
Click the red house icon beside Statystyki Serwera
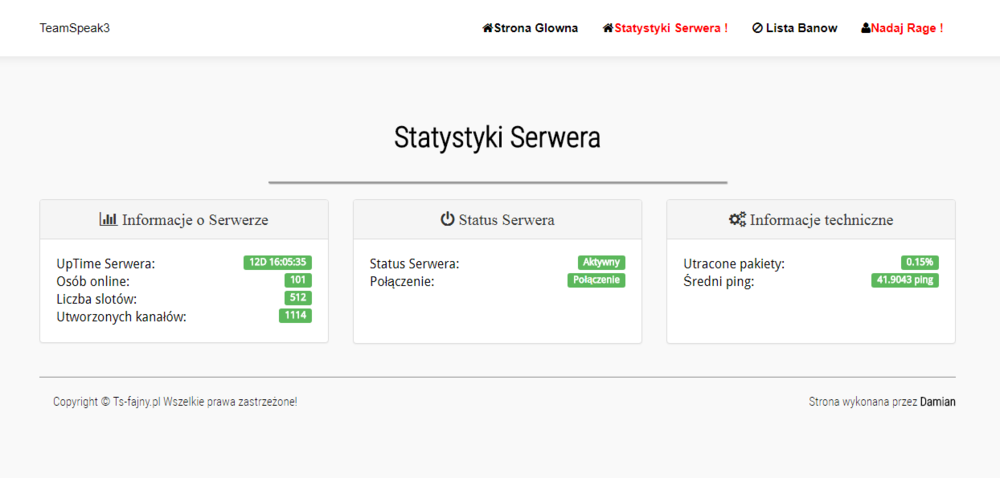coord(608,28)
